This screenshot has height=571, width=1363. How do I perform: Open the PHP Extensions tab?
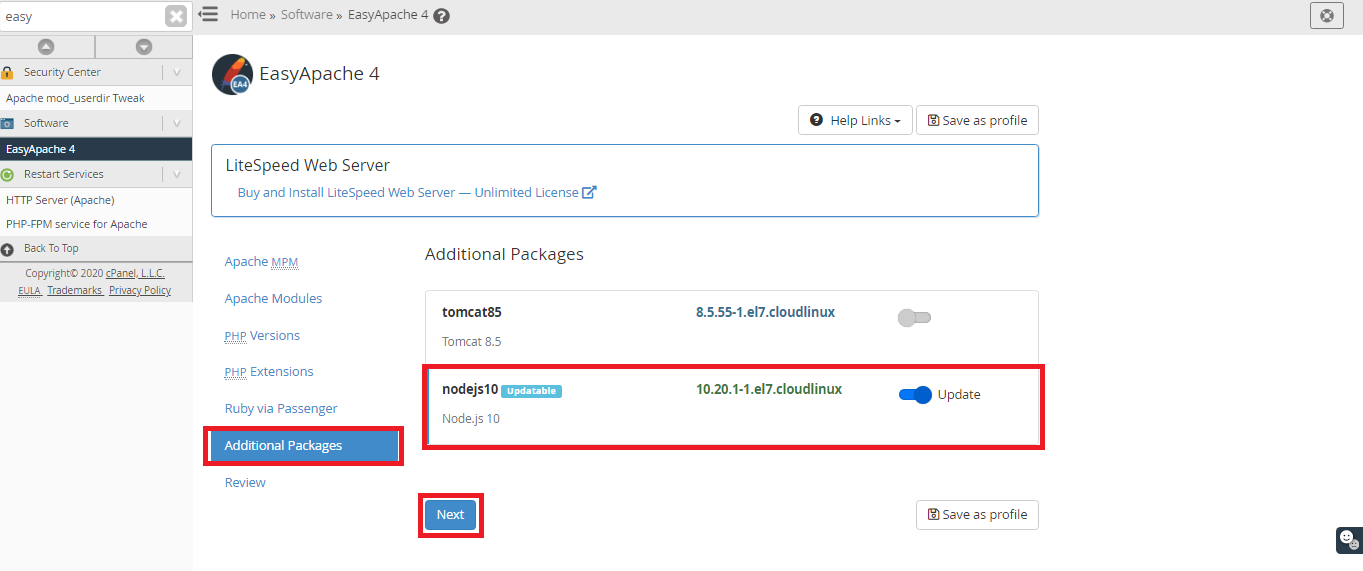coord(269,371)
